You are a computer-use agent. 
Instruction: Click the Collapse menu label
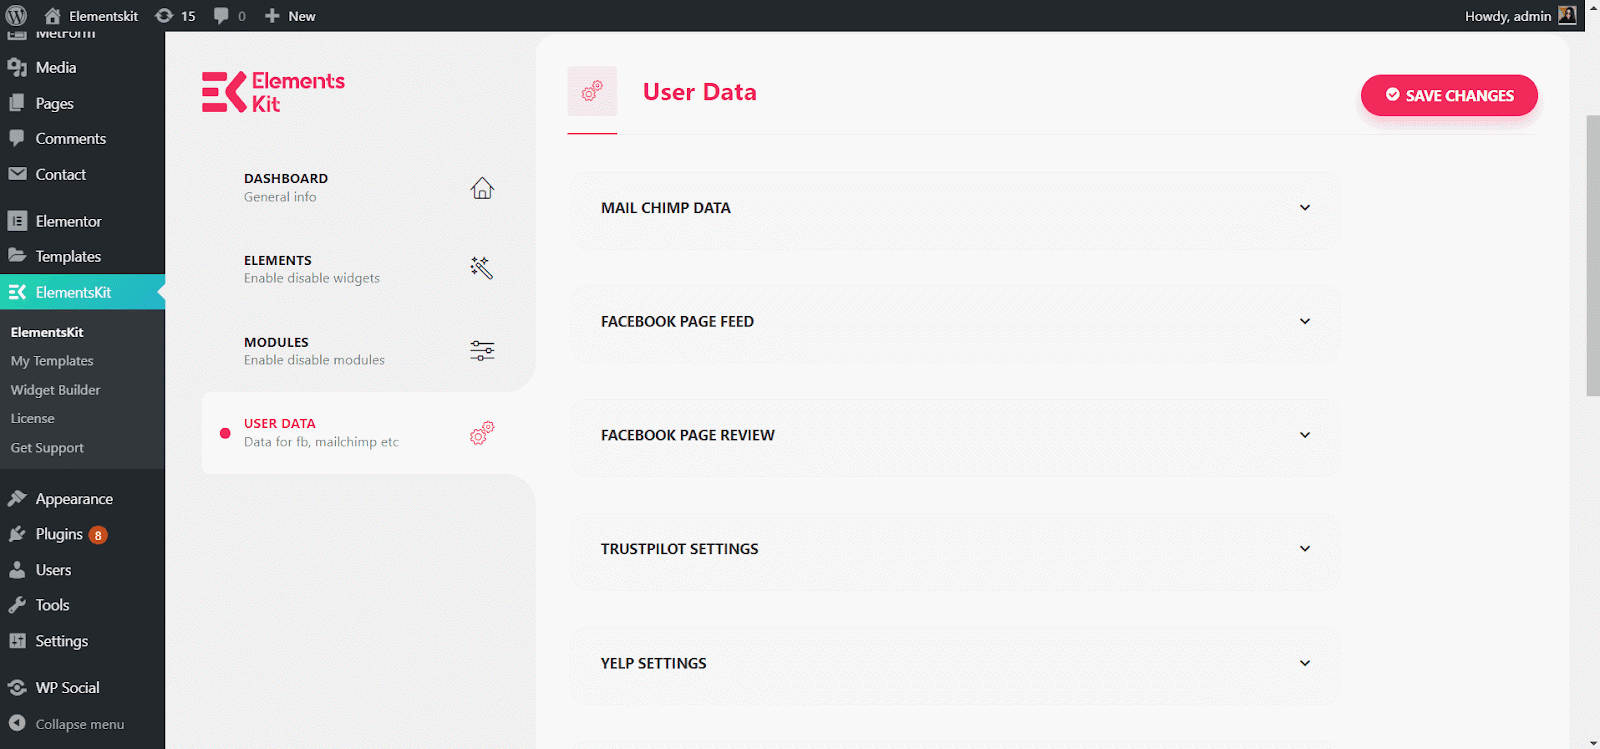[80, 724]
